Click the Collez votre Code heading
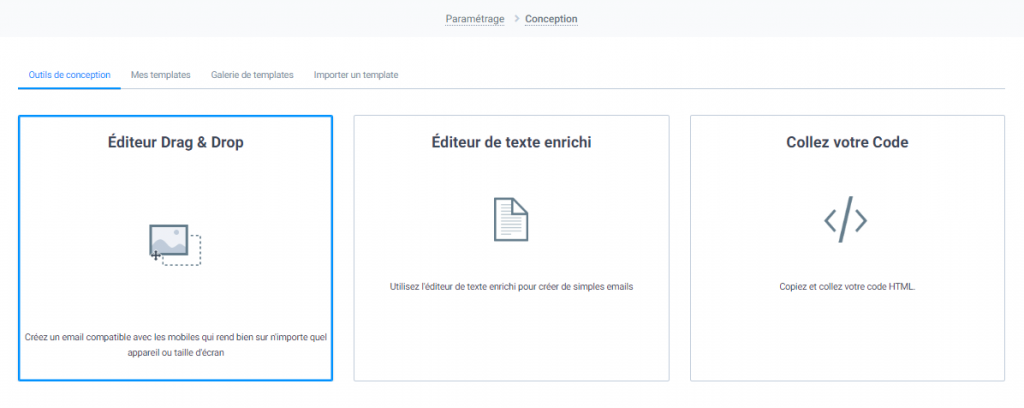The image size is (1024, 408). click(x=847, y=142)
